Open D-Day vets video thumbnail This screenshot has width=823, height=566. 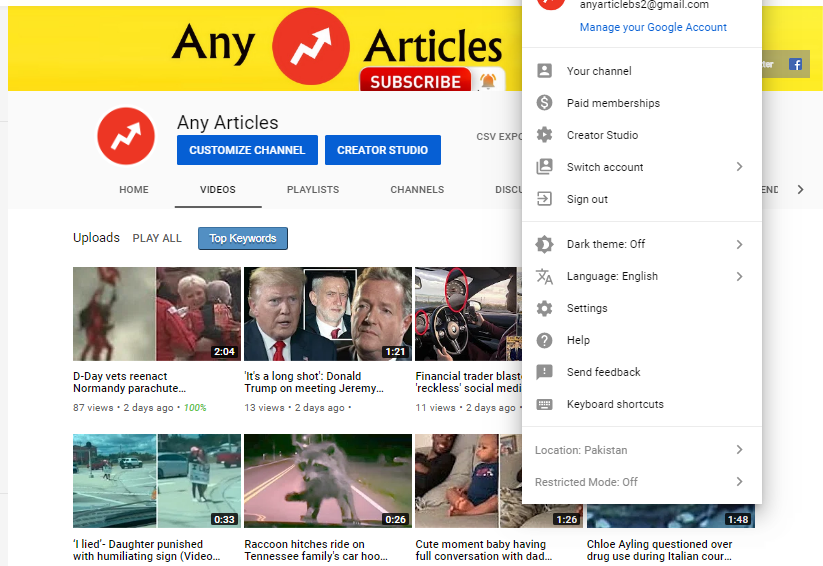[157, 314]
